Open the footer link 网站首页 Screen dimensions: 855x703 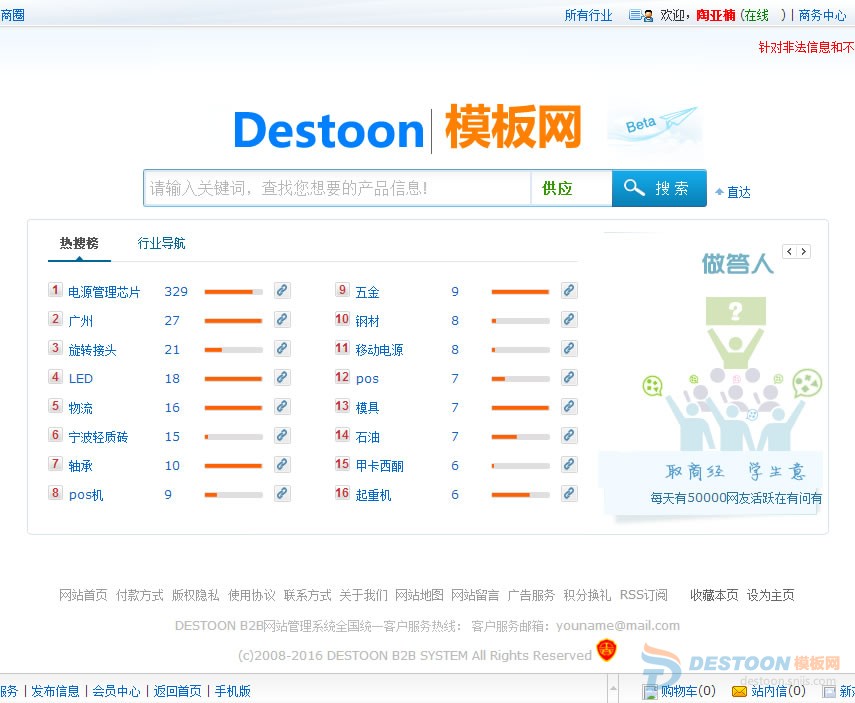click(x=83, y=595)
